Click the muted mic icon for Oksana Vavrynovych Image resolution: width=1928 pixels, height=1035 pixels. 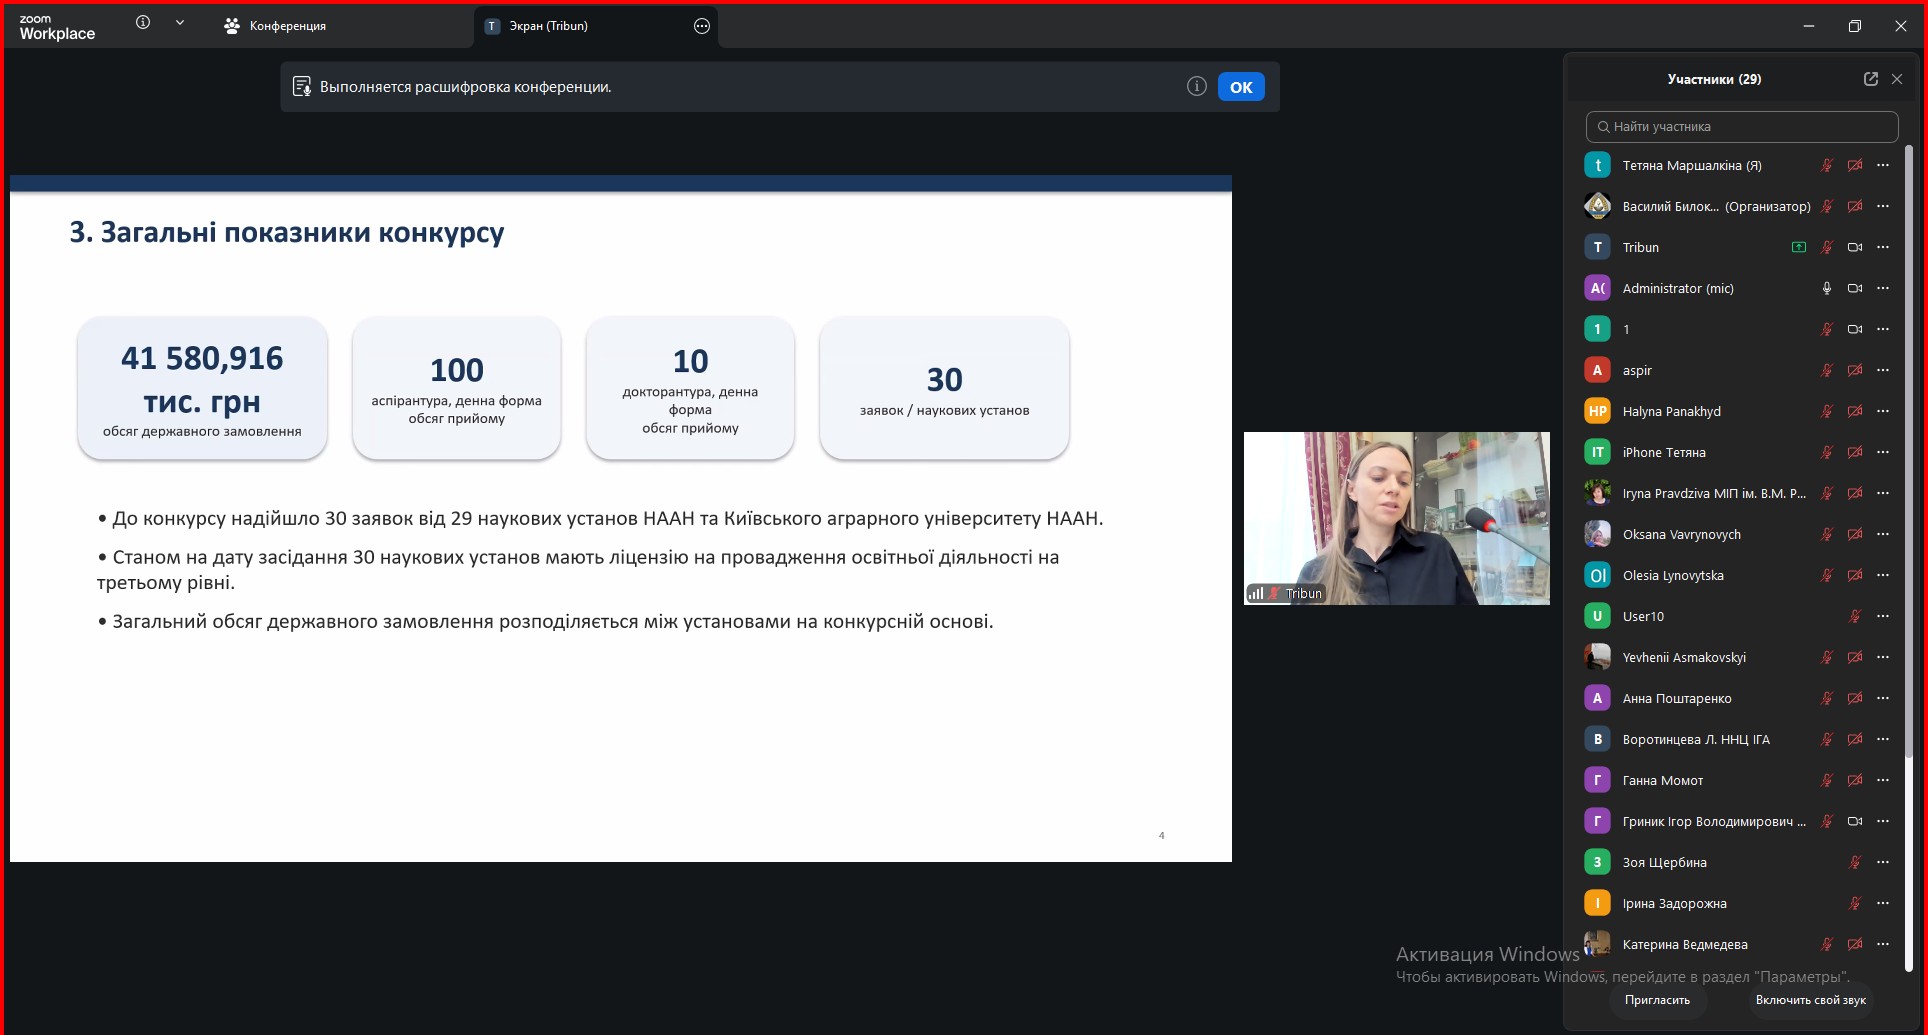(x=1827, y=534)
